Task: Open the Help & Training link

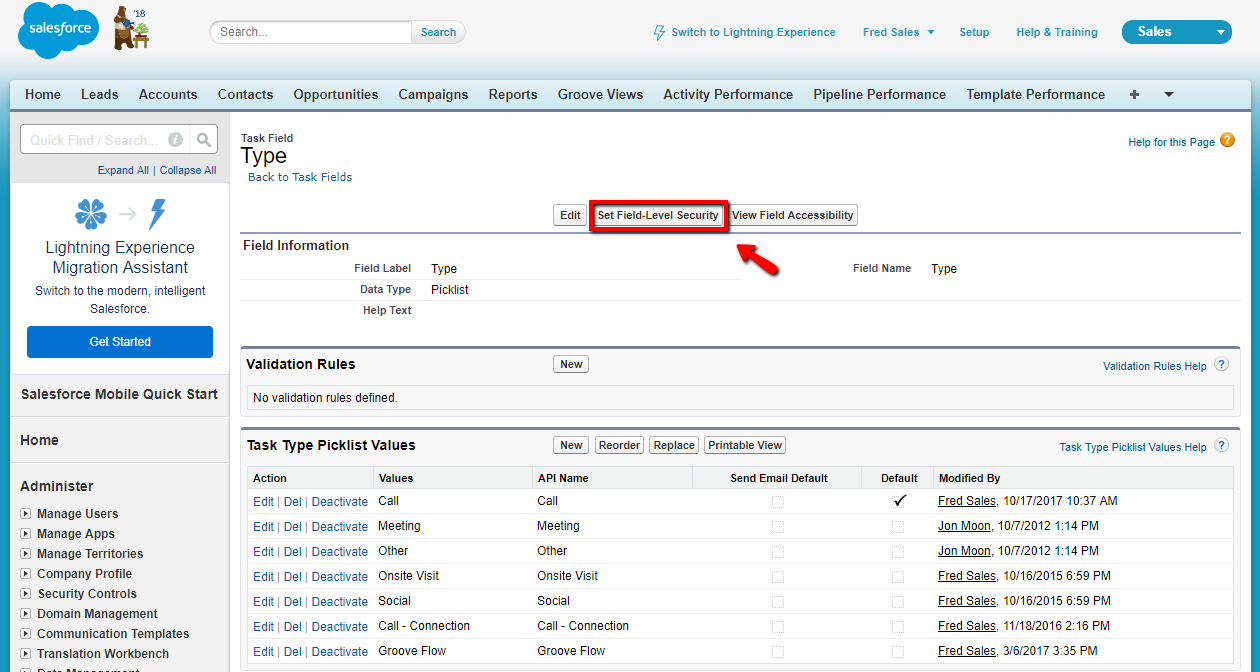Action: tap(1057, 32)
